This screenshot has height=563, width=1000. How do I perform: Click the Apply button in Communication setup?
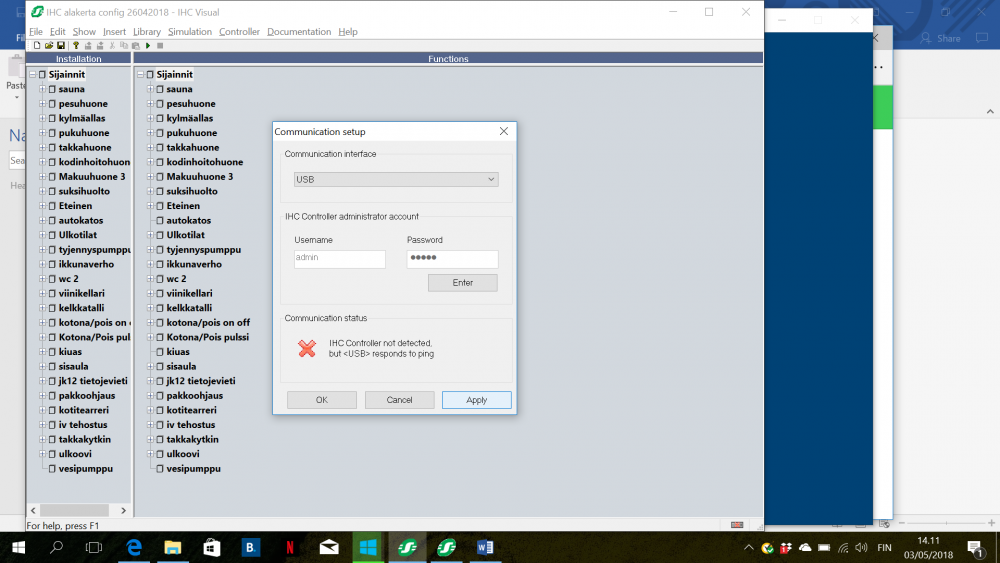point(476,400)
